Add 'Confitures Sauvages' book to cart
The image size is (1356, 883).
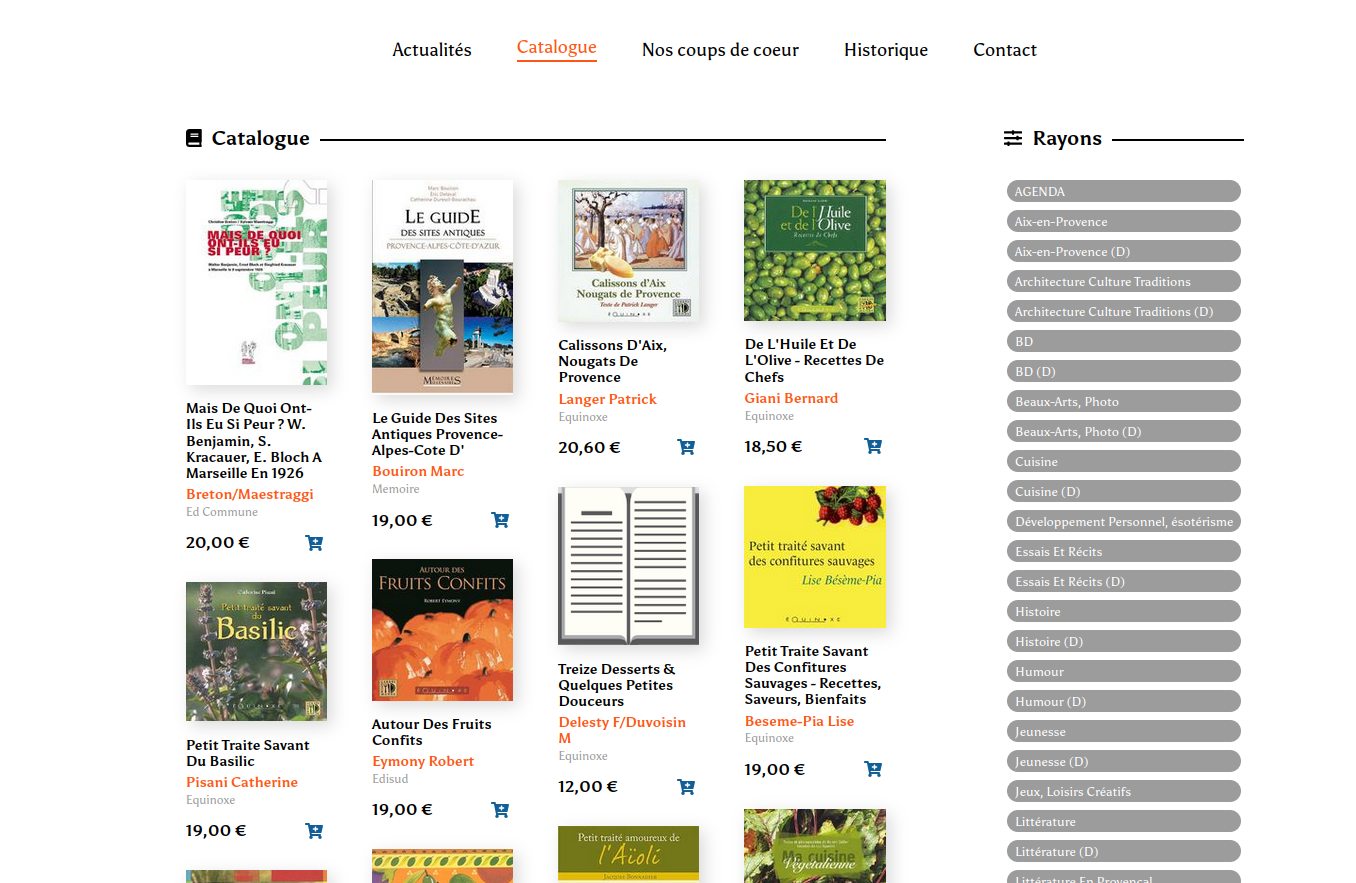point(873,769)
